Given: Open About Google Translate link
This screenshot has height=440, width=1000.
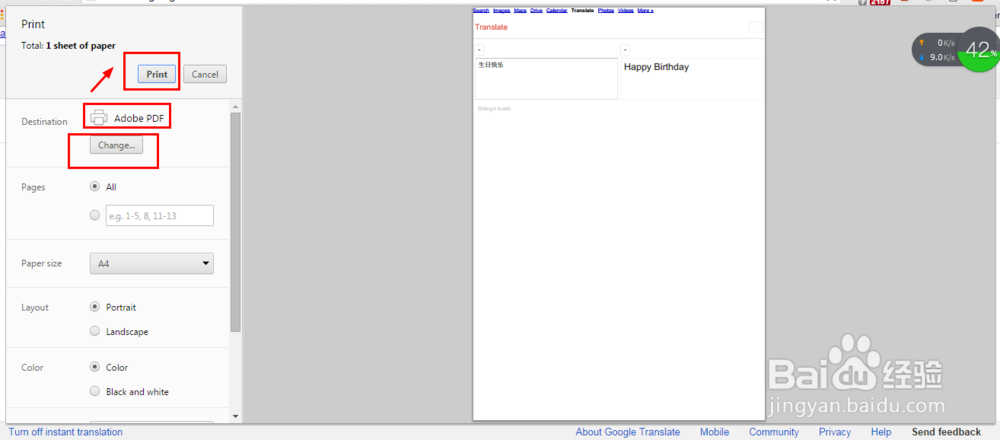Looking at the screenshot, I should pyautogui.click(x=628, y=432).
